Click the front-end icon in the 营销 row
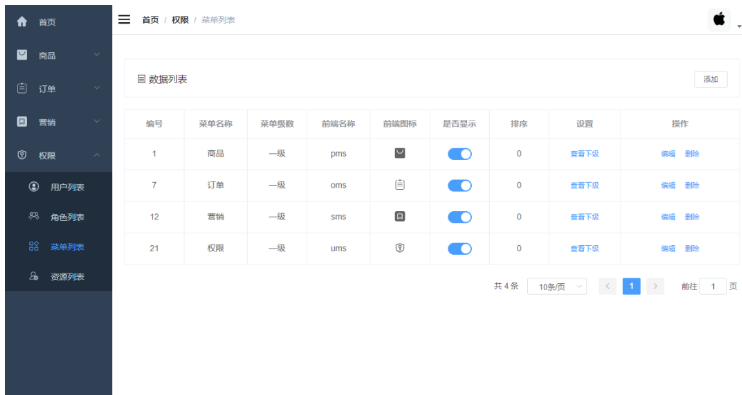 [x=400, y=216]
